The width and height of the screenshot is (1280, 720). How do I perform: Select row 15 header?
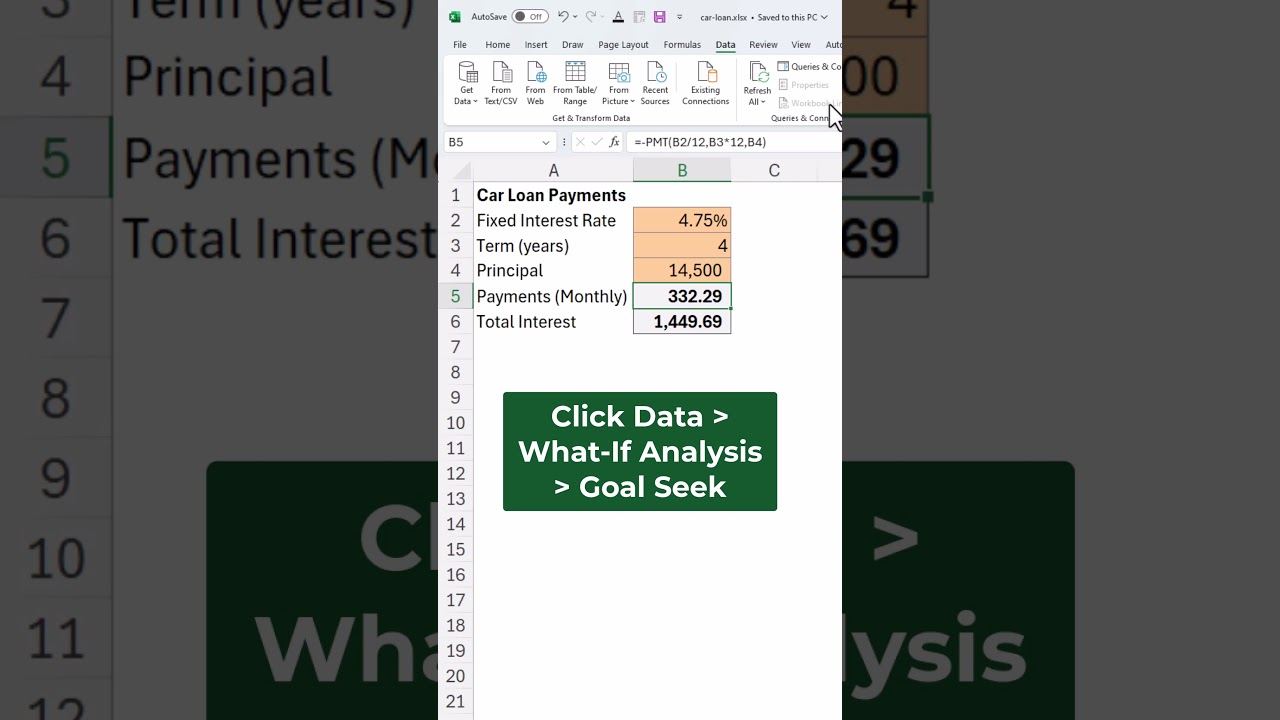click(x=456, y=549)
